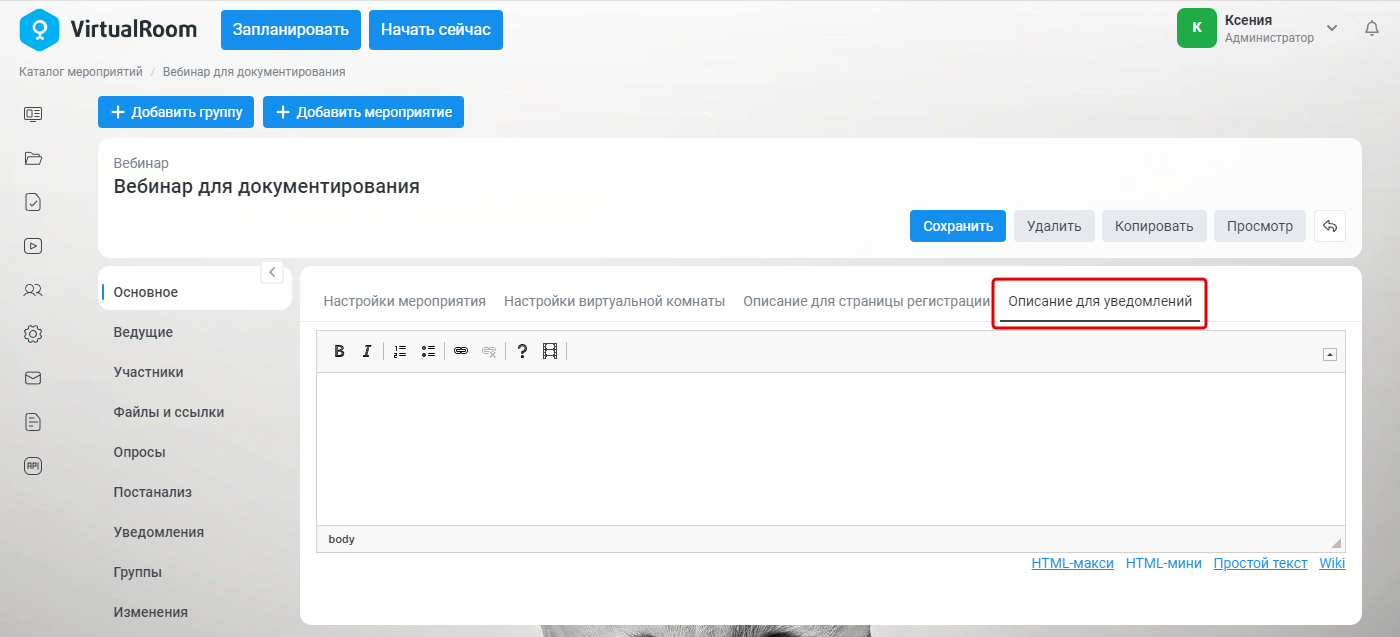Insert a numbered list in the editor
This screenshot has height=637, width=1400.
400,351
